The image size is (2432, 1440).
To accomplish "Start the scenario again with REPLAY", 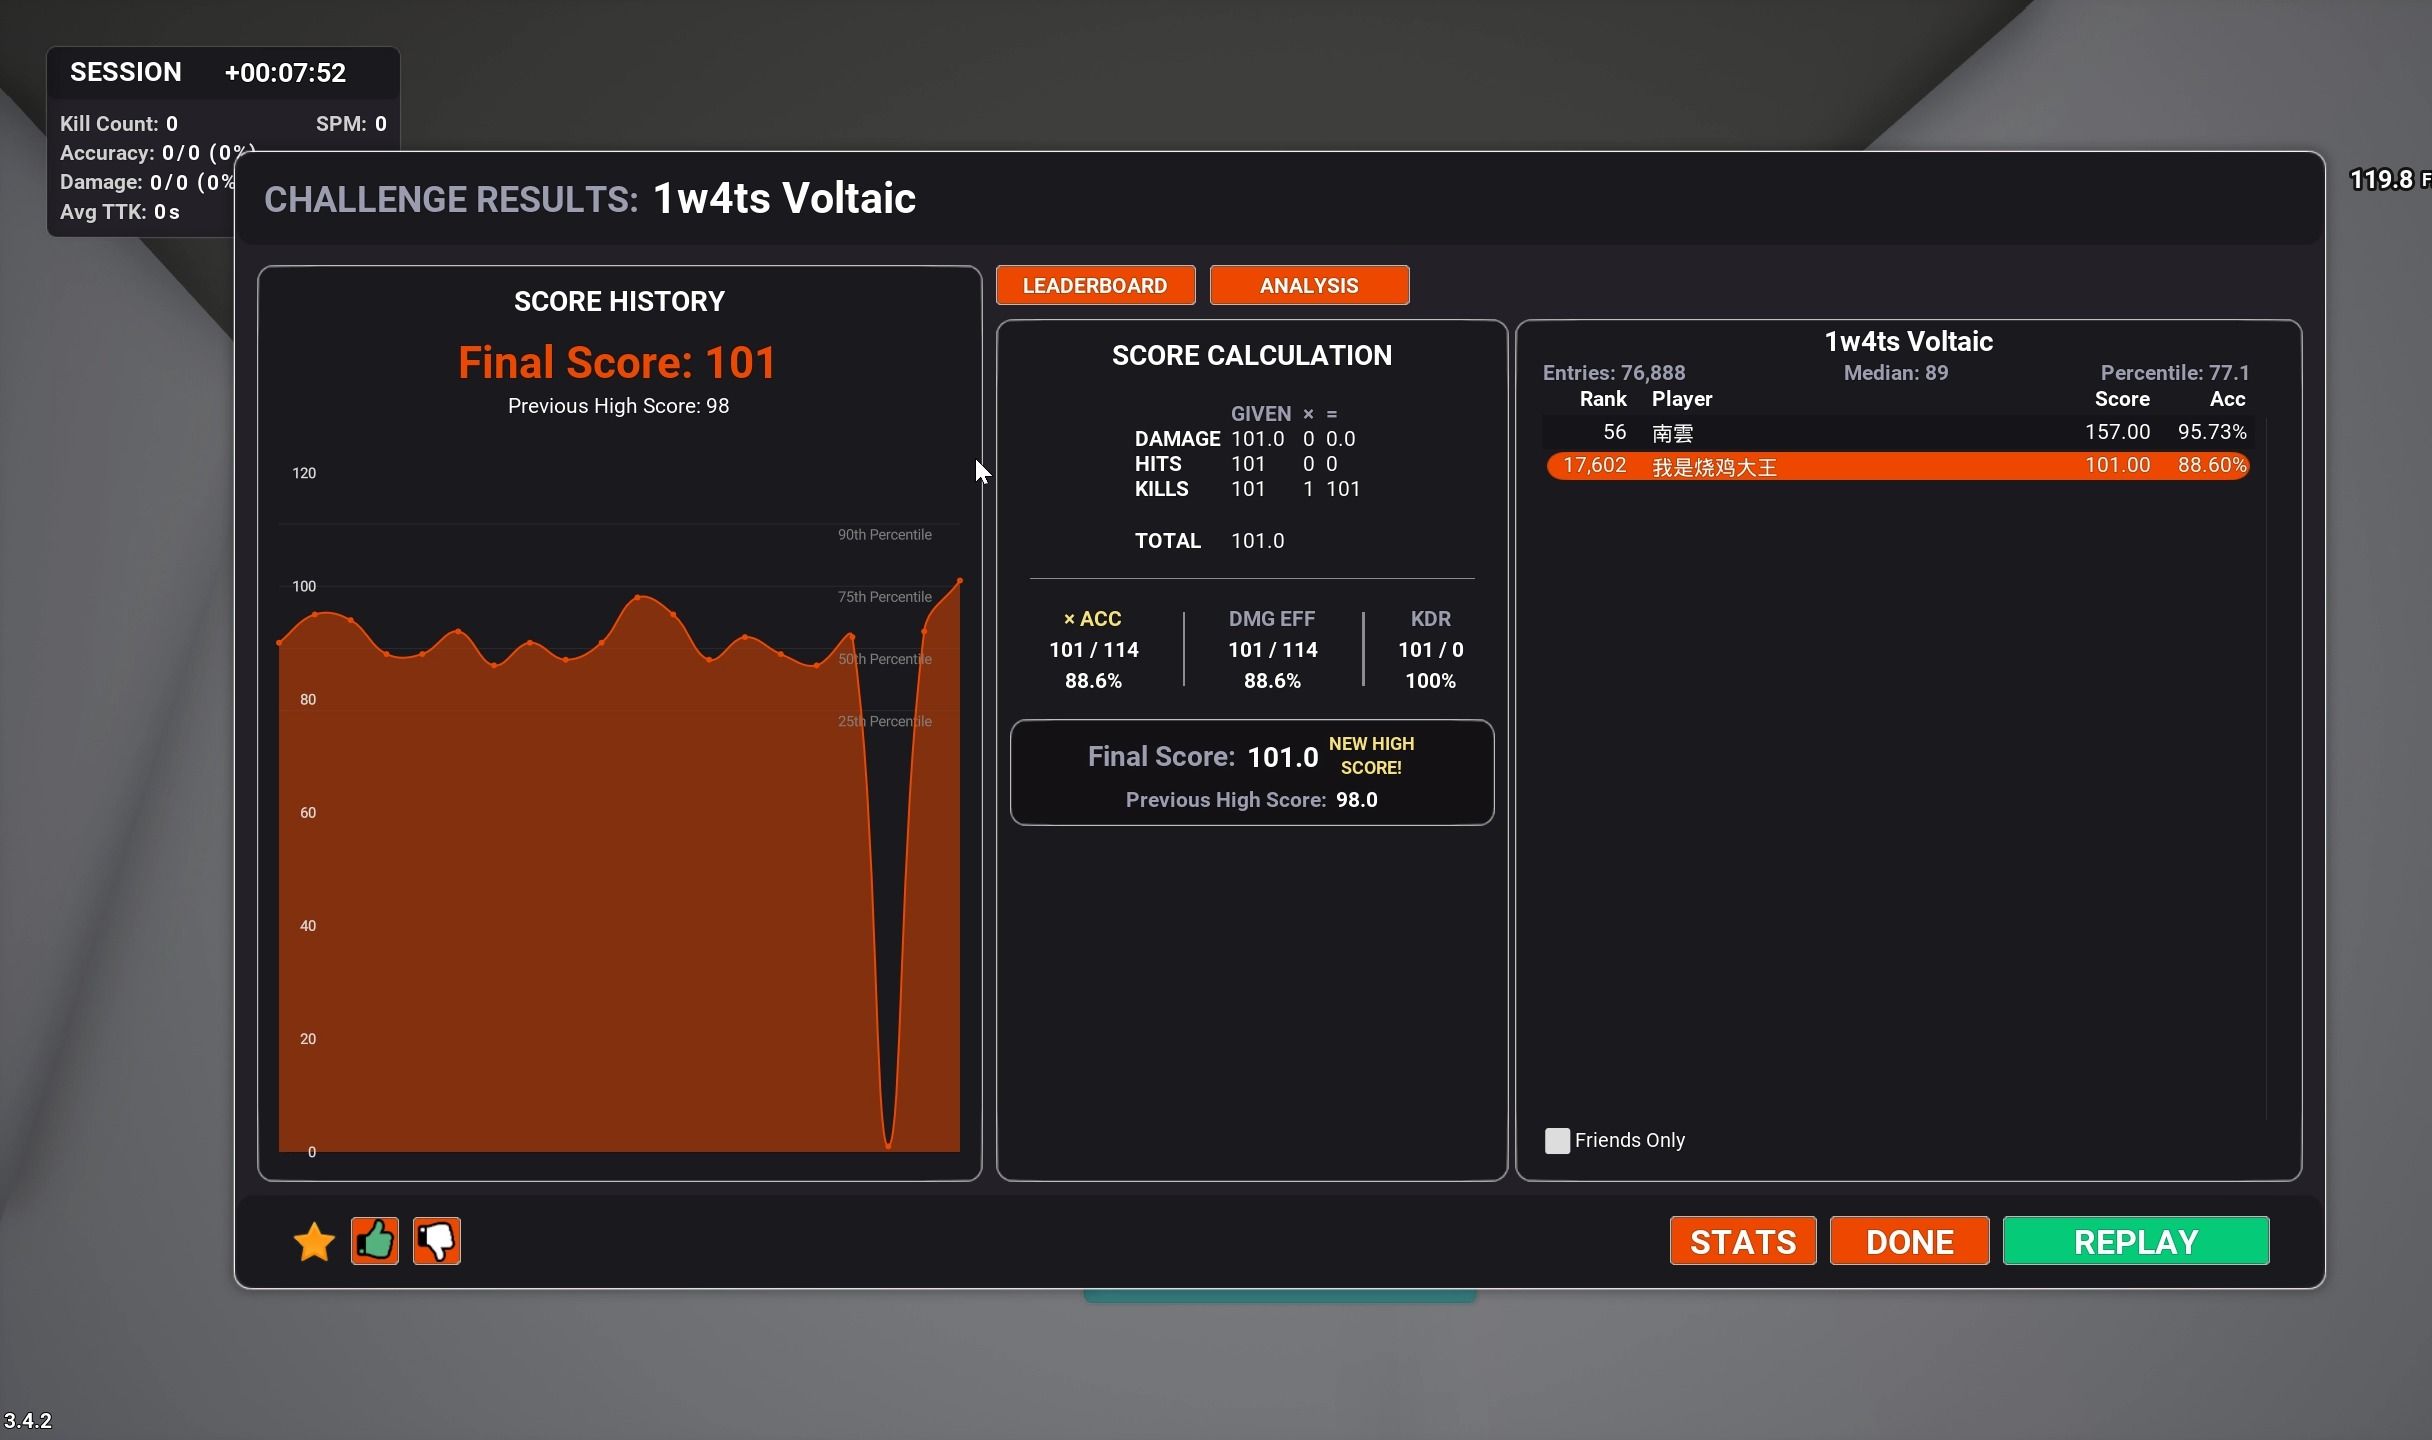I will tap(2136, 1241).
